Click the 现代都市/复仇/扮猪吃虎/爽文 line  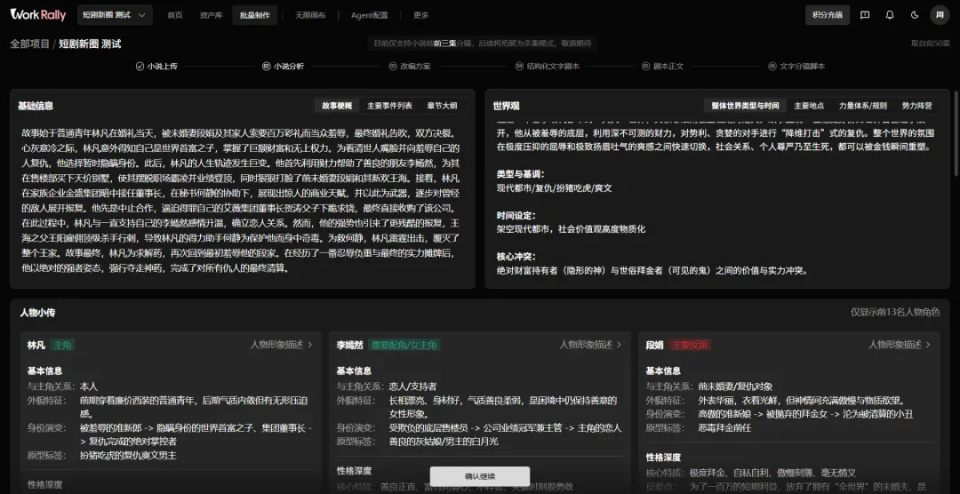(554, 188)
